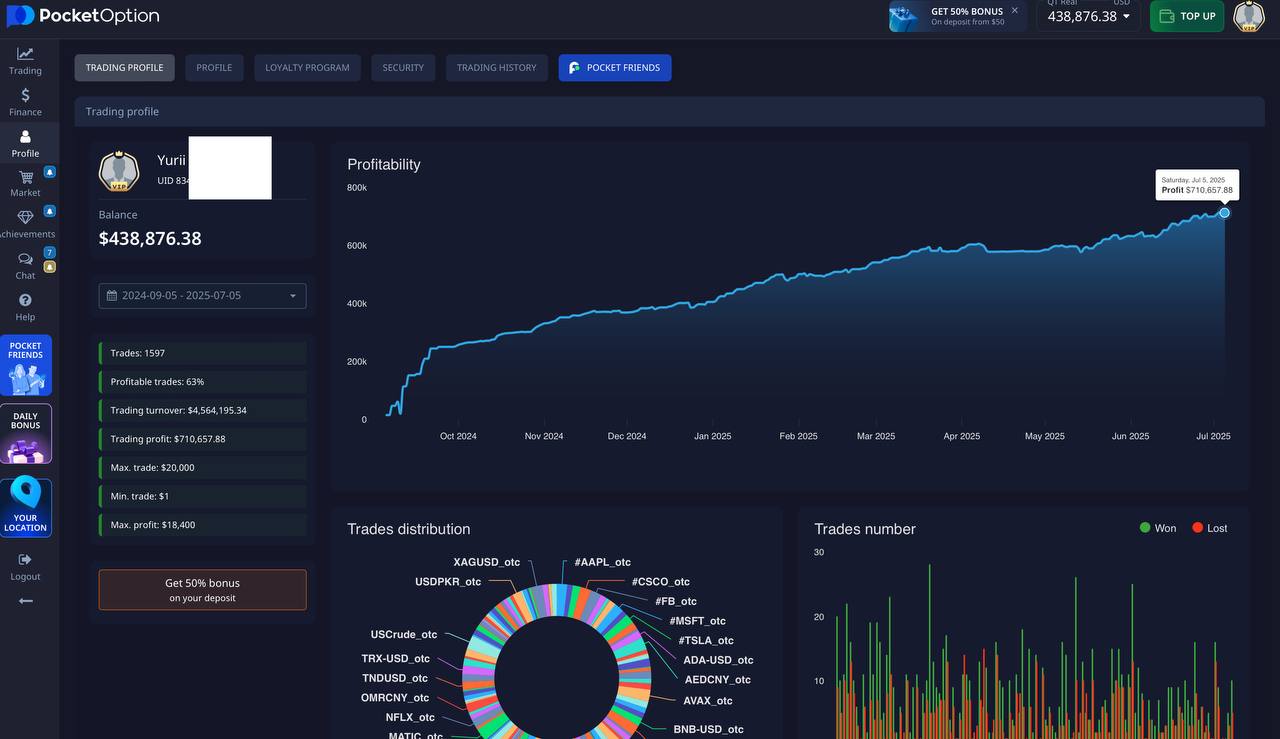Open the Market cart icon
Screen dimensions: 1280x739
25,177
